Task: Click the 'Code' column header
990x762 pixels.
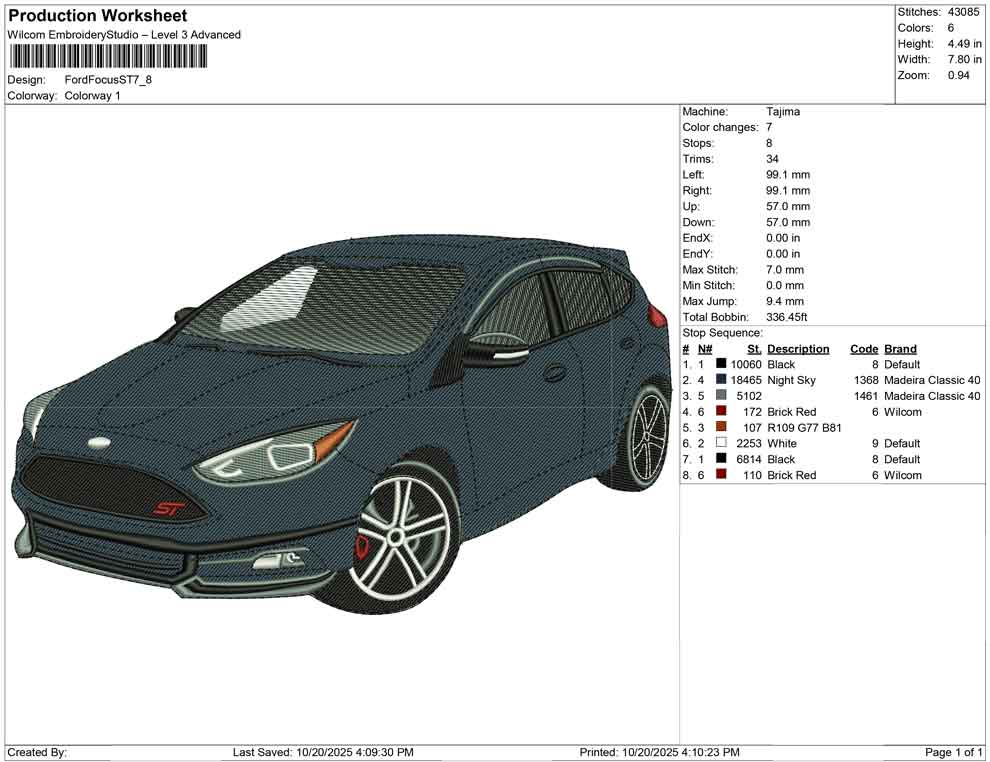Action: pos(864,349)
